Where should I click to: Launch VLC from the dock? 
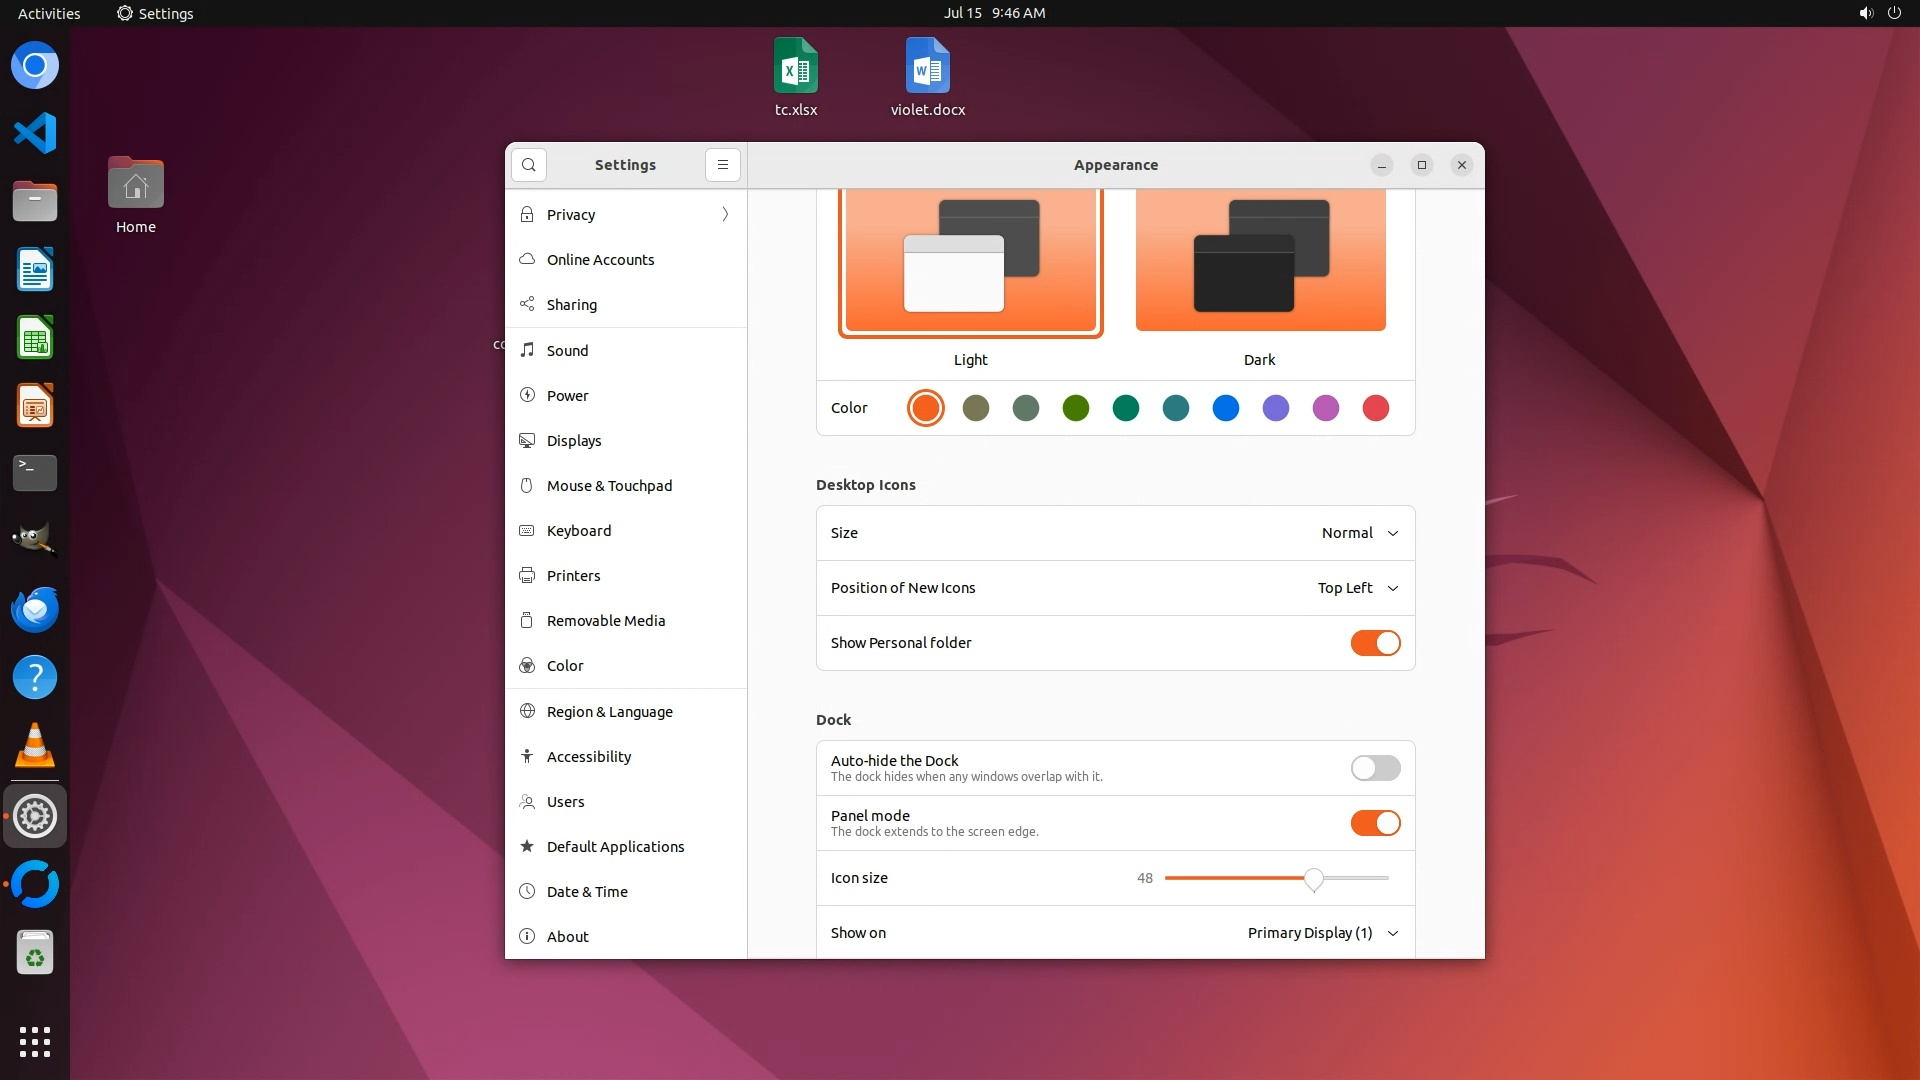35,746
